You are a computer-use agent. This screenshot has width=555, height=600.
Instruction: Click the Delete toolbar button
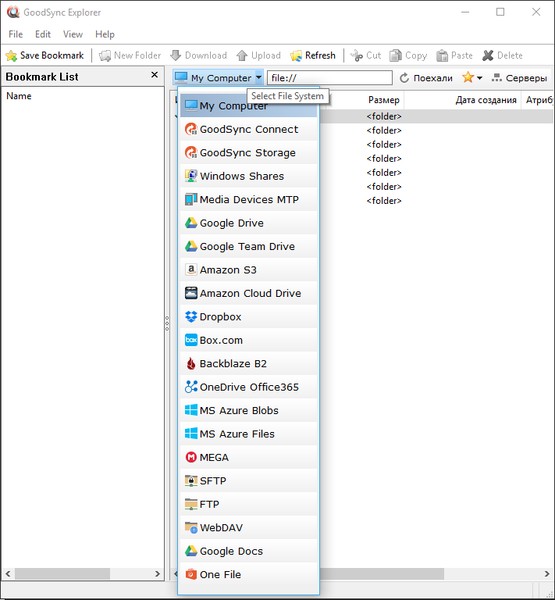[503, 55]
